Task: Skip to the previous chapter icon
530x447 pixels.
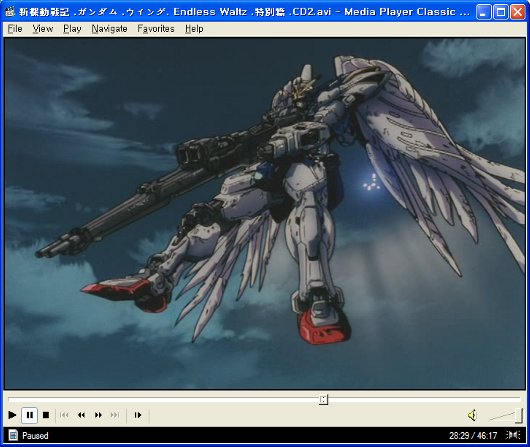Action: 64,415
